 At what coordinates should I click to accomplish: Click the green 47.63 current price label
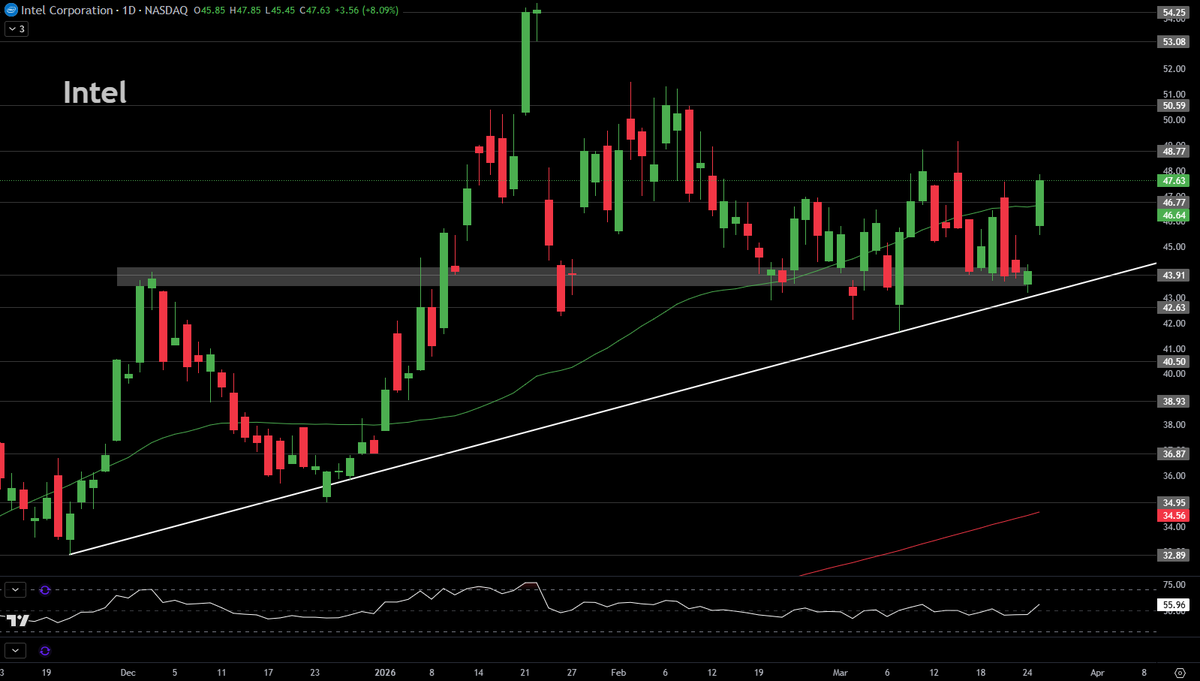click(x=1173, y=181)
